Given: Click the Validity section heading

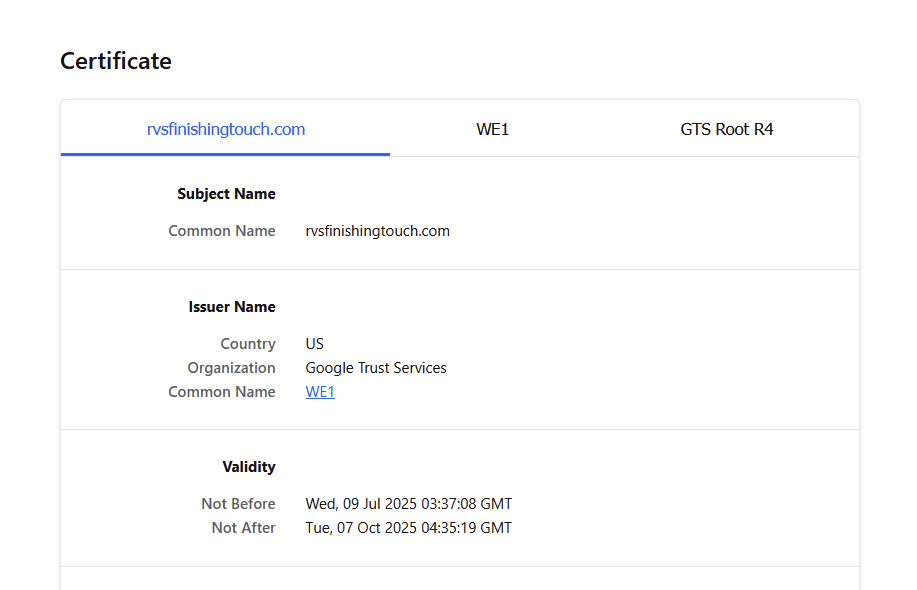Looking at the screenshot, I should click(249, 467).
